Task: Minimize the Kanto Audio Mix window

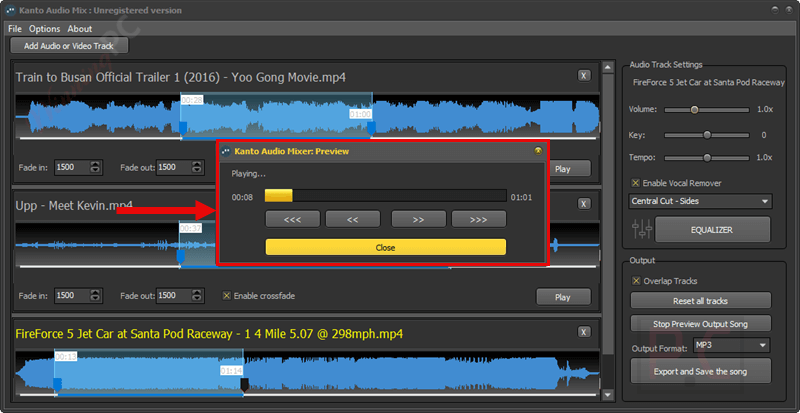Action: (x=774, y=10)
